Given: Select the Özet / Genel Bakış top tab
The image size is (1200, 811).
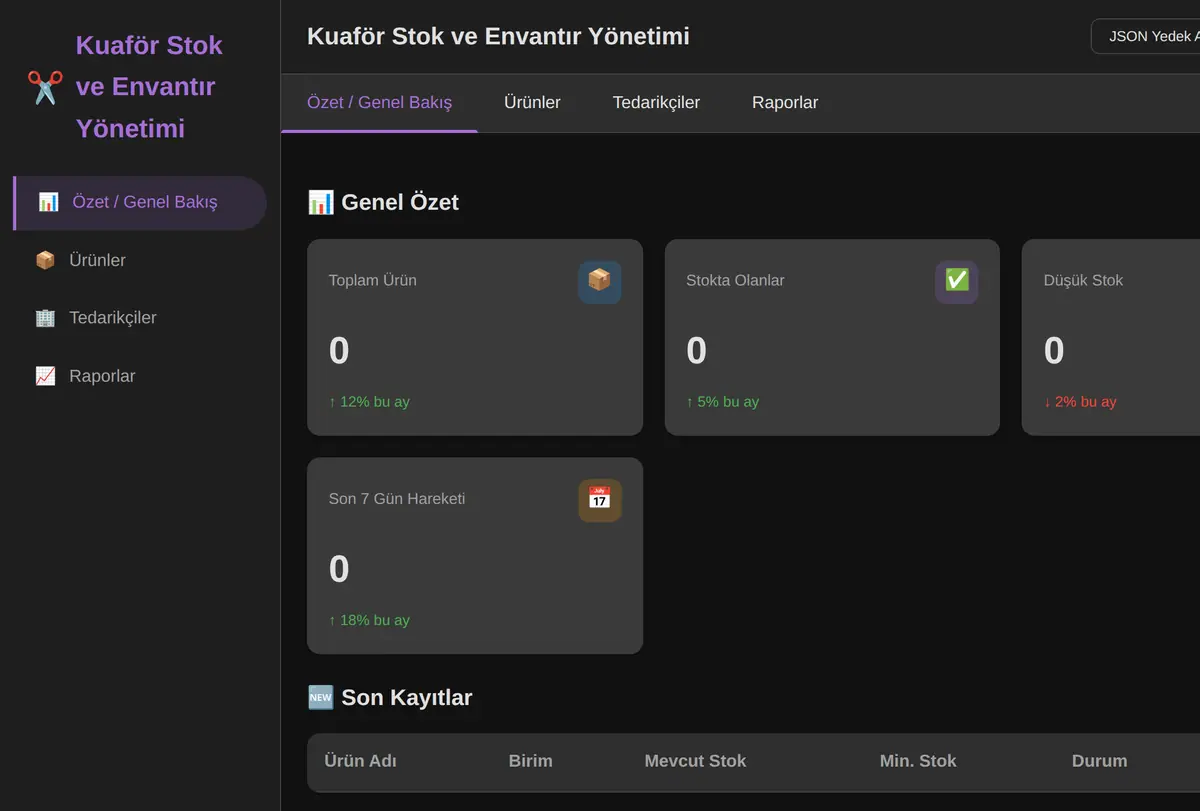Looking at the screenshot, I should tap(379, 103).
